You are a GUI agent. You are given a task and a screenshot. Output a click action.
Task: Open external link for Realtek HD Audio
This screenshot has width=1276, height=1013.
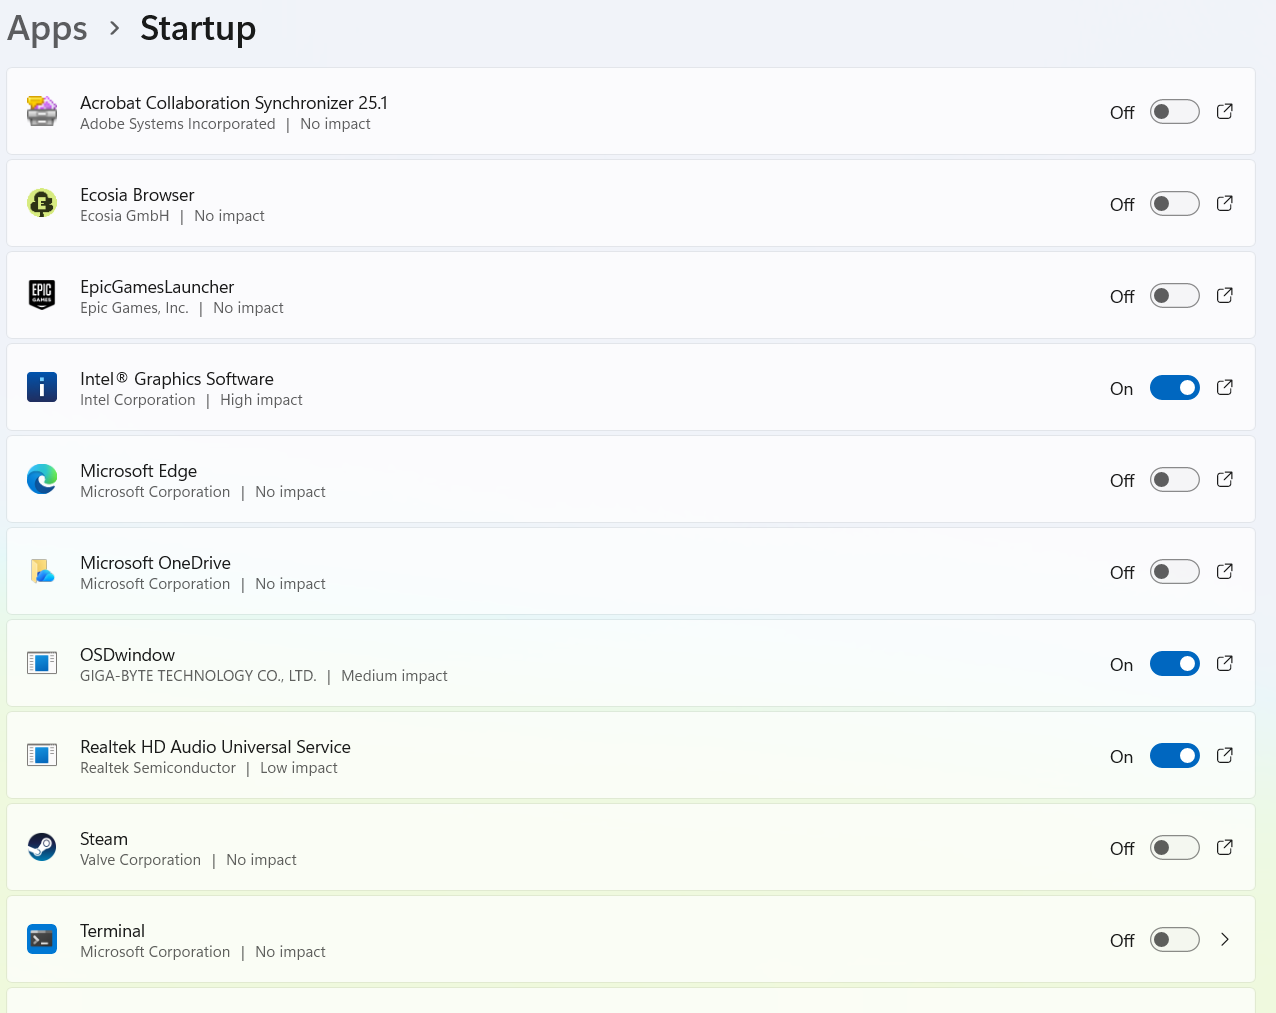point(1224,755)
